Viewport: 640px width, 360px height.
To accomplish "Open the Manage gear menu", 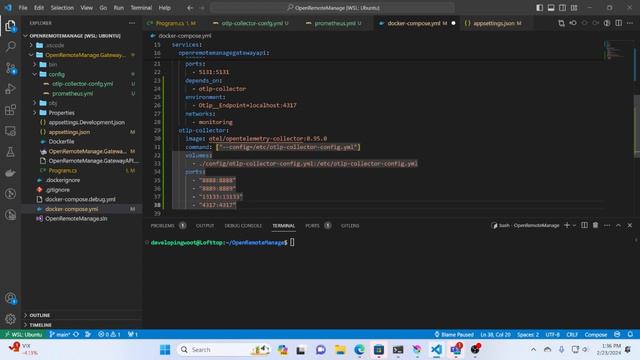I will 11,319.
